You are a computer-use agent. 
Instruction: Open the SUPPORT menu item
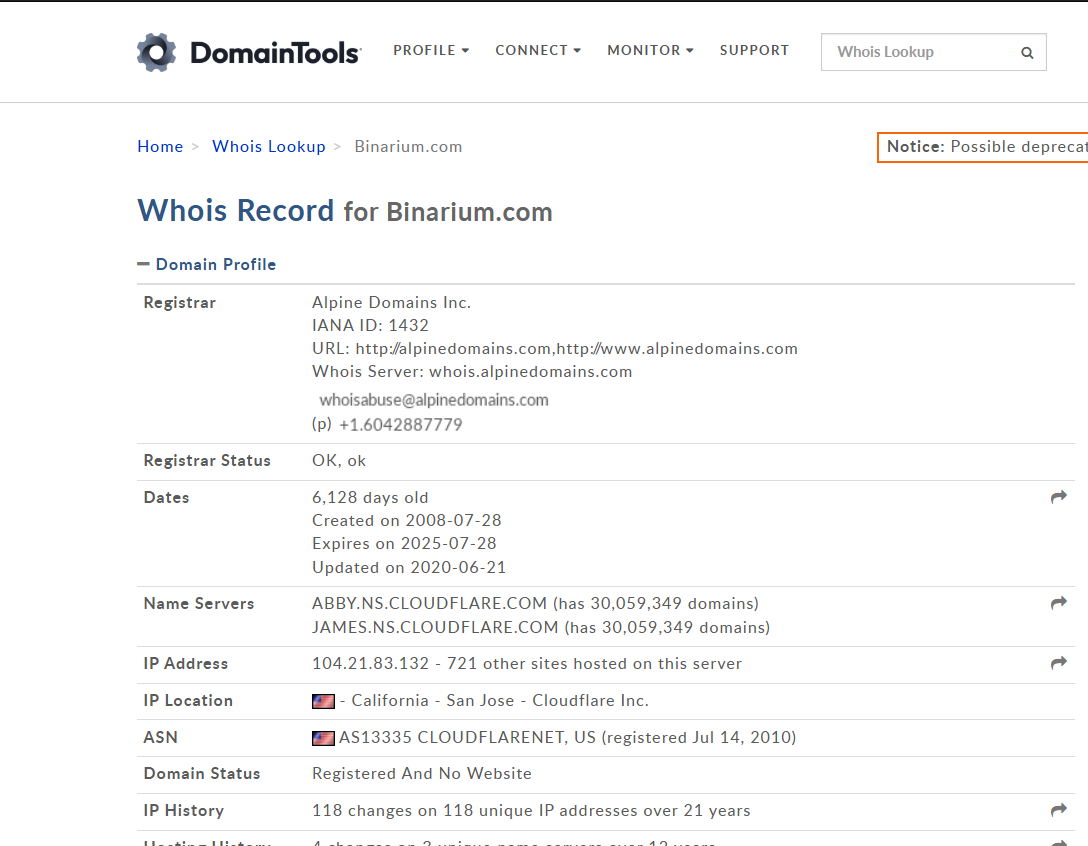pos(754,51)
